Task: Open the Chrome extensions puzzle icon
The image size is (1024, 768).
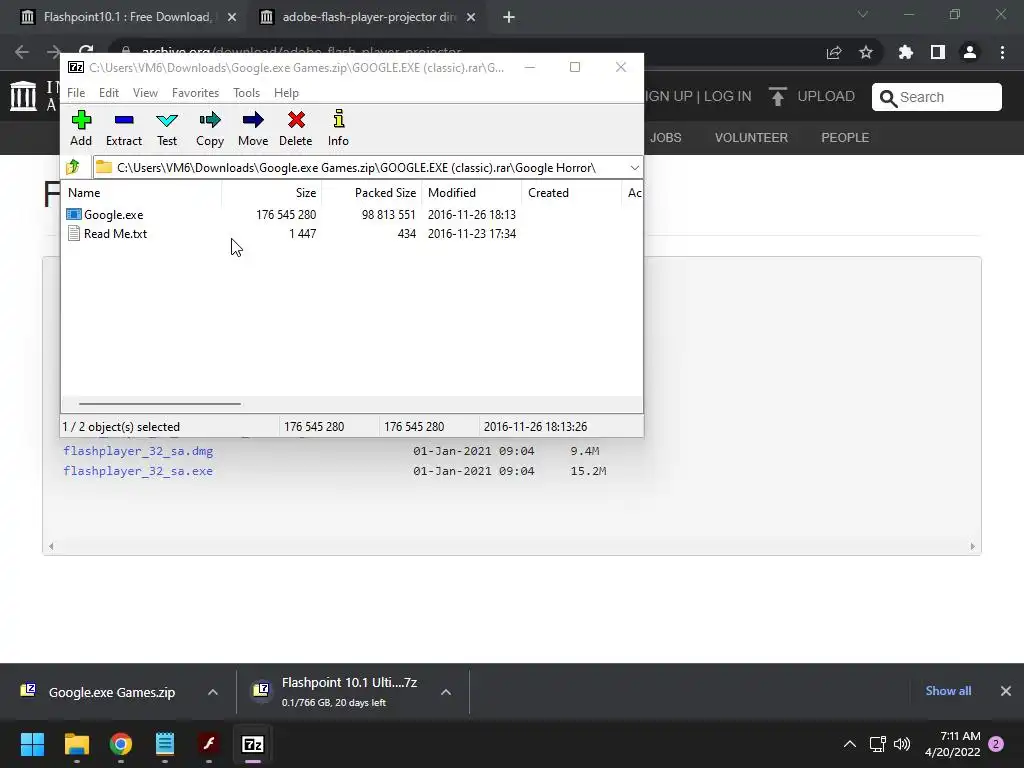Action: click(906, 52)
